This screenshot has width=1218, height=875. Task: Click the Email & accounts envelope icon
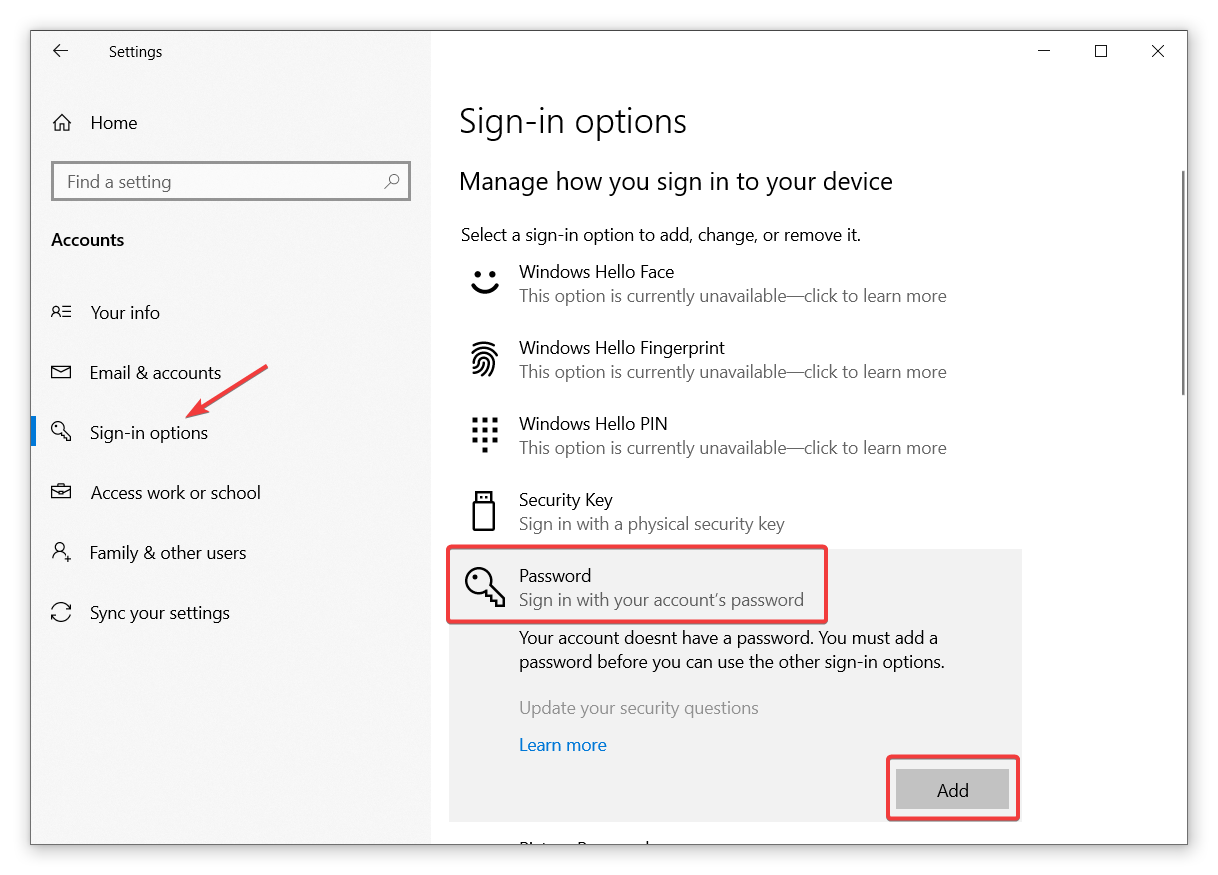61,372
